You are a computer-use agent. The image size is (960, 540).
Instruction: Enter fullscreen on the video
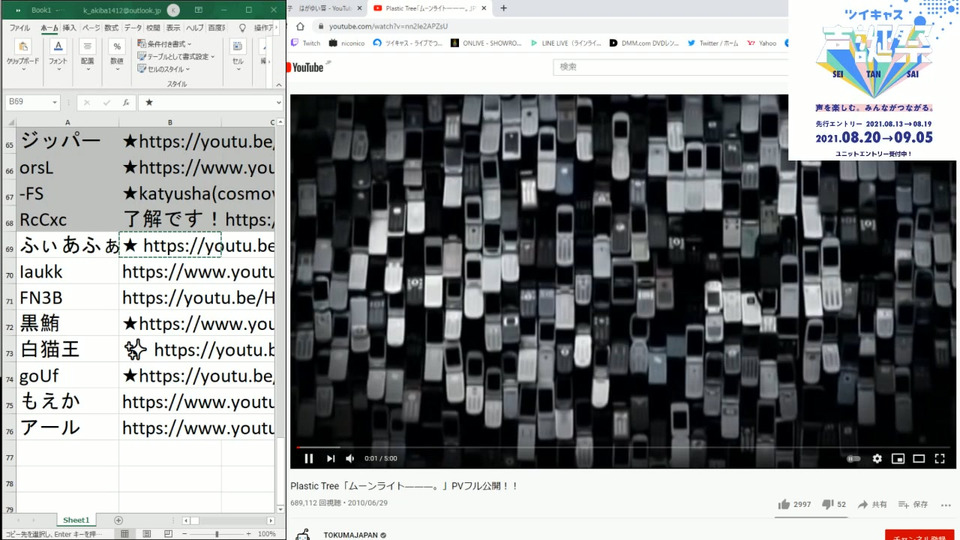click(940, 459)
